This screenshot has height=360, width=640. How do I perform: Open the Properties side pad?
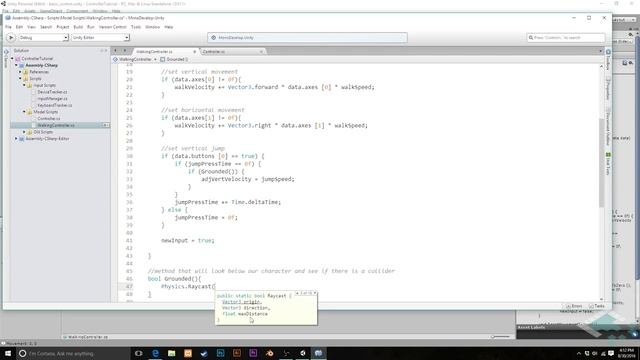click(608, 88)
